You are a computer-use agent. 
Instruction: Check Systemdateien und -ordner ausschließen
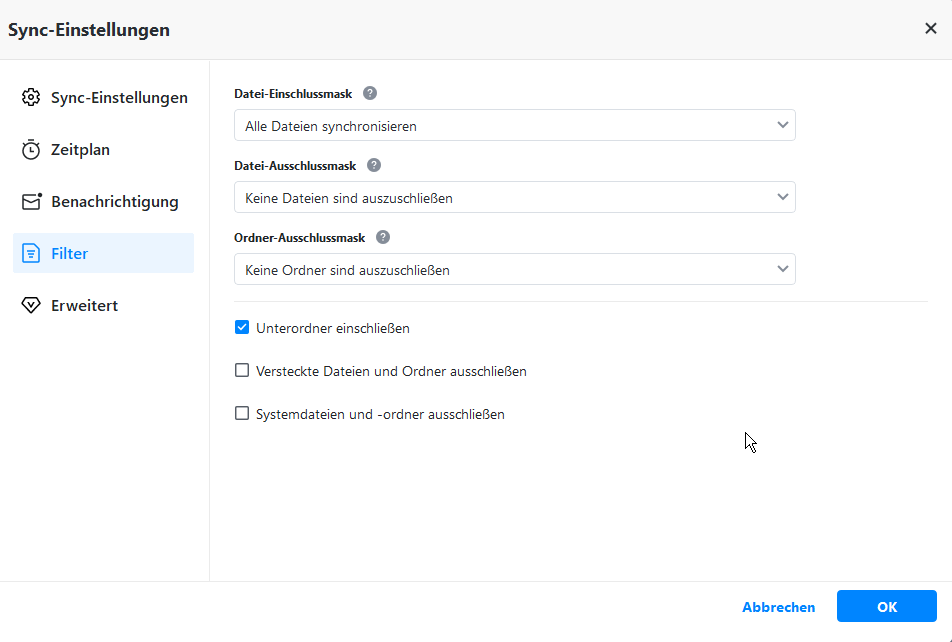click(x=242, y=414)
